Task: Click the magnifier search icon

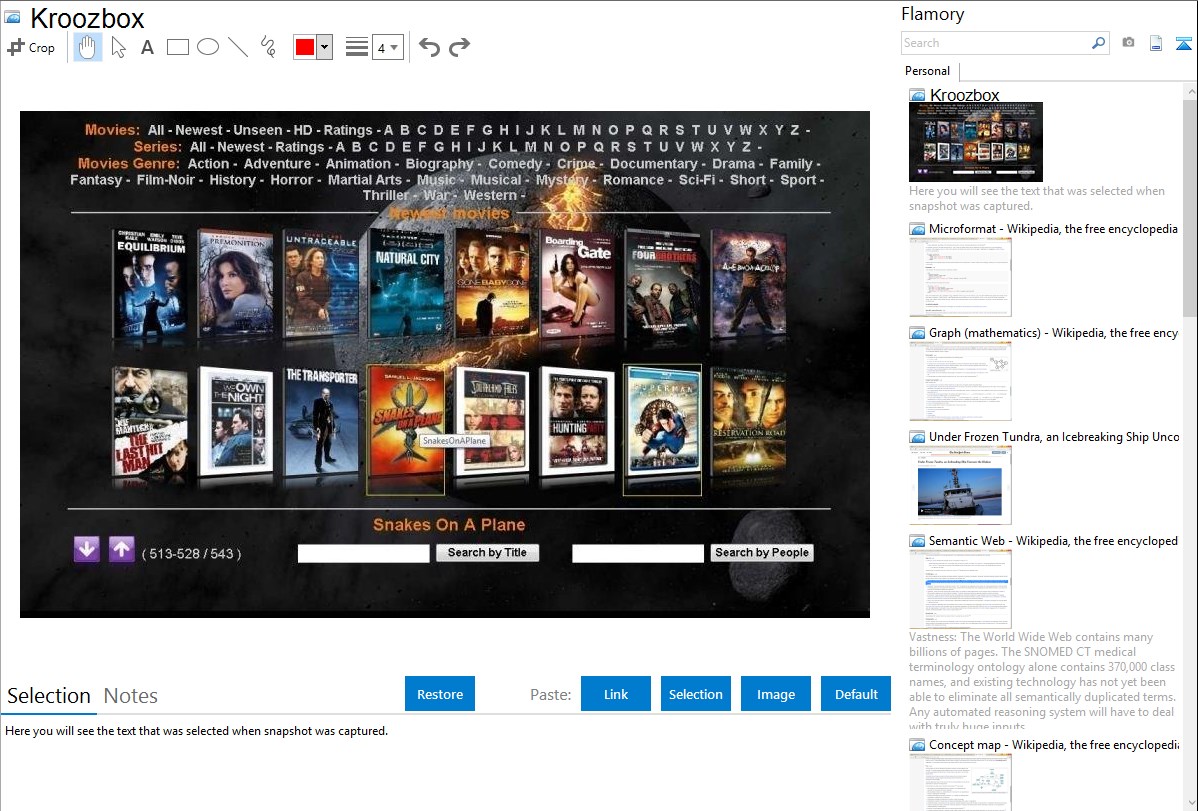Action: pyautogui.click(x=1099, y=43)
